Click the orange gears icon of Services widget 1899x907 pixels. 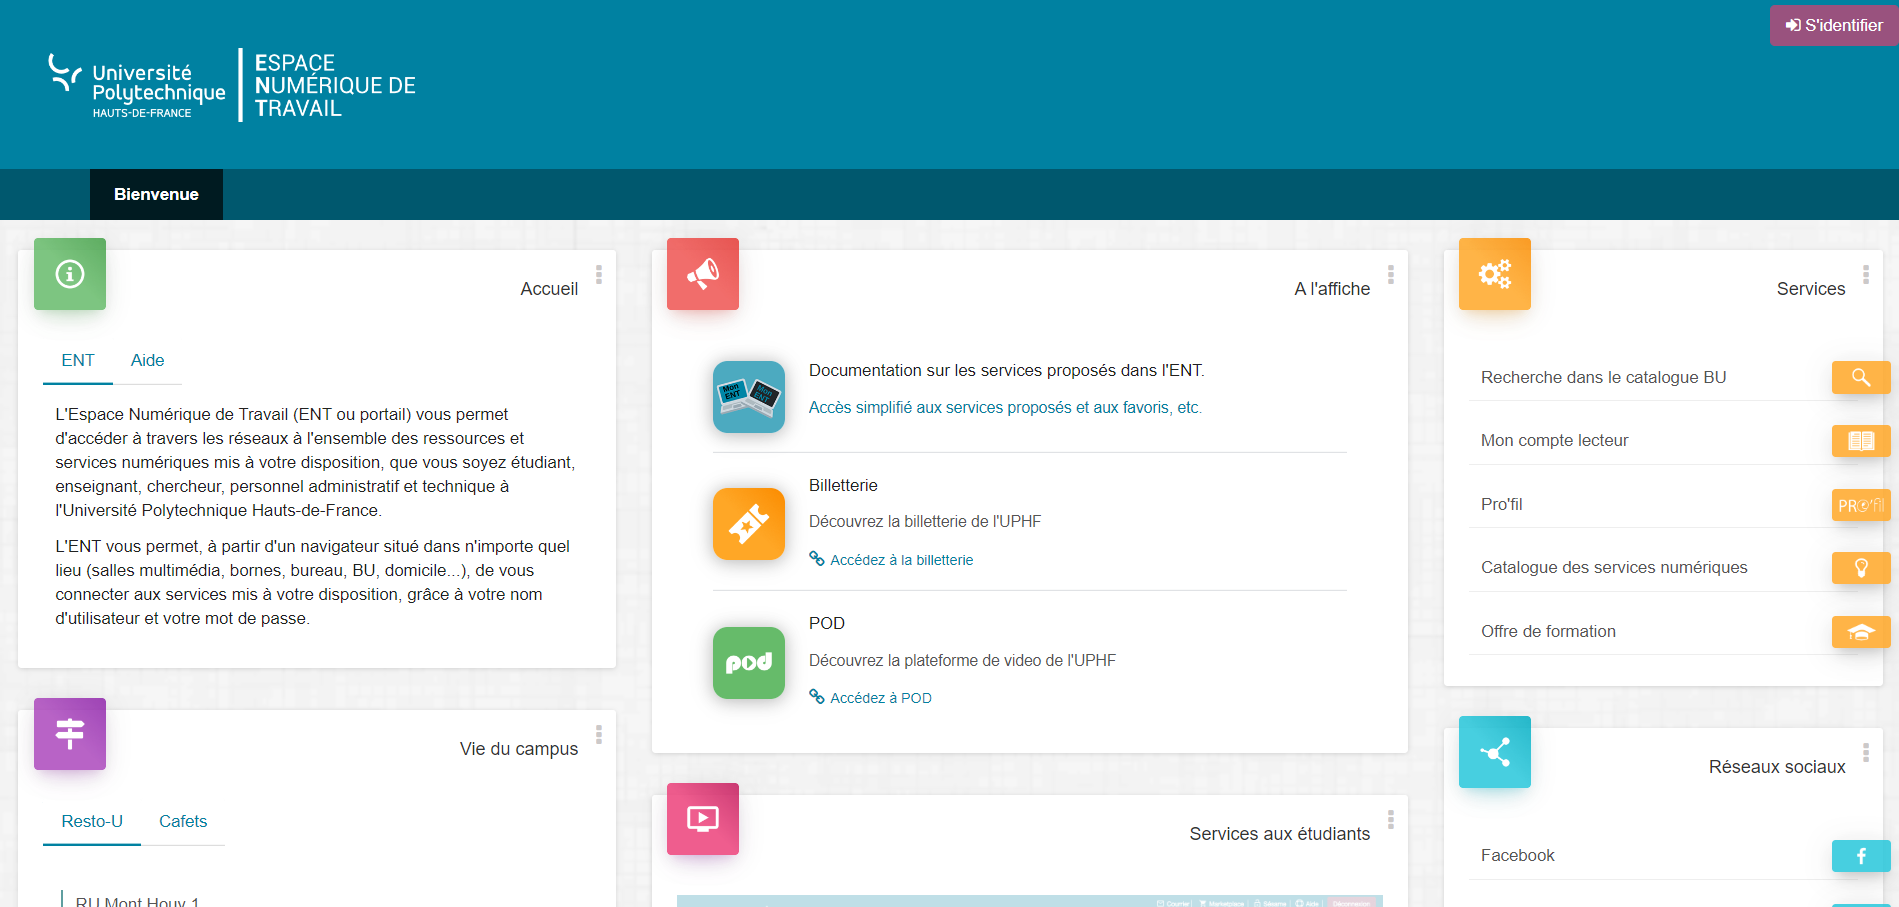(1494, 273)
